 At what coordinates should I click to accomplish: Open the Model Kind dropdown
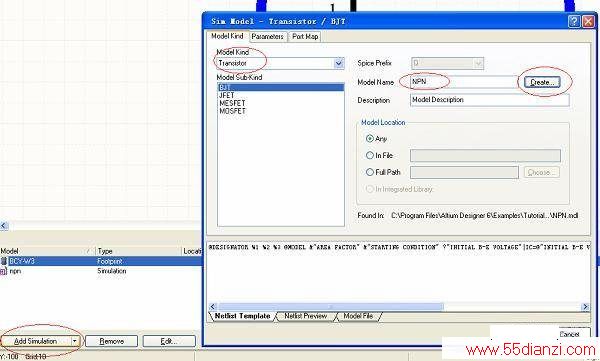tap(339, 63)
